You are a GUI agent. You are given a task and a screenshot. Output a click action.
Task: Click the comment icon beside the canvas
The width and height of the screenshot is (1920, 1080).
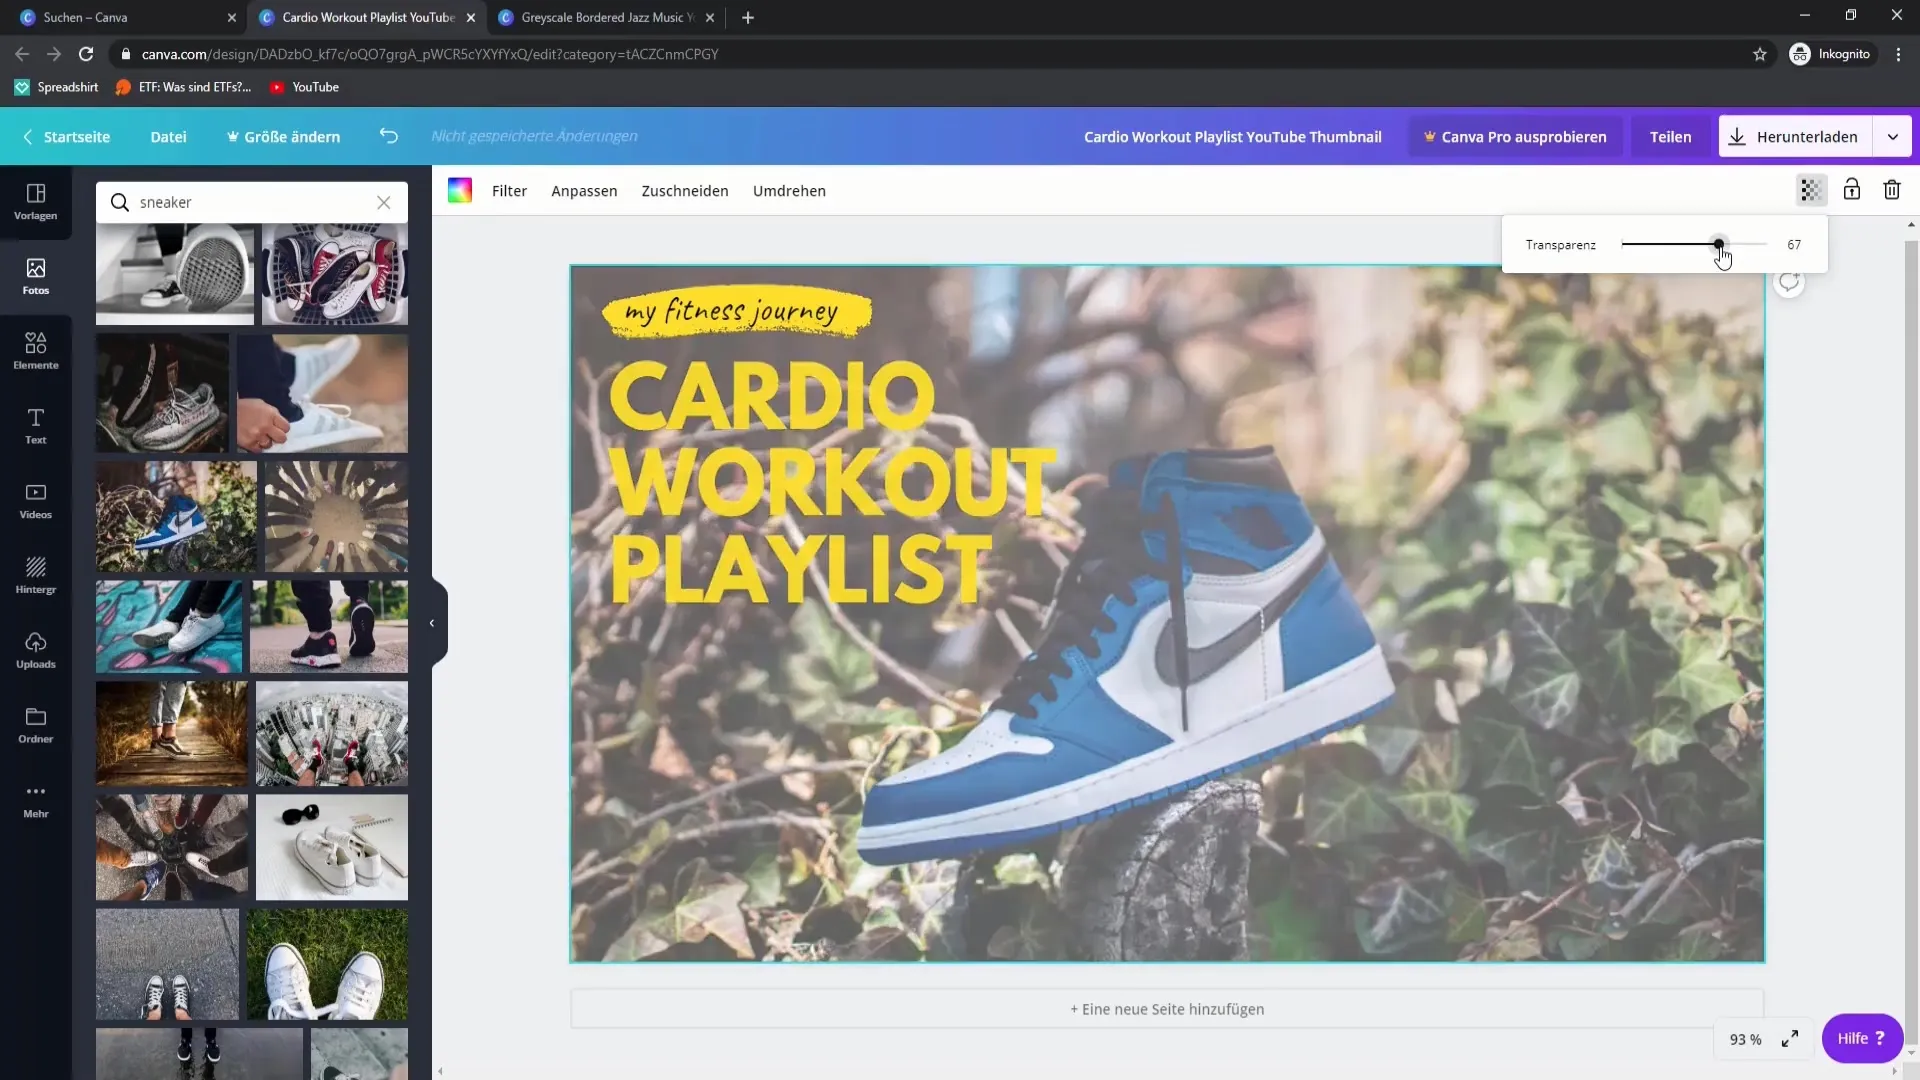point(1789,282)
